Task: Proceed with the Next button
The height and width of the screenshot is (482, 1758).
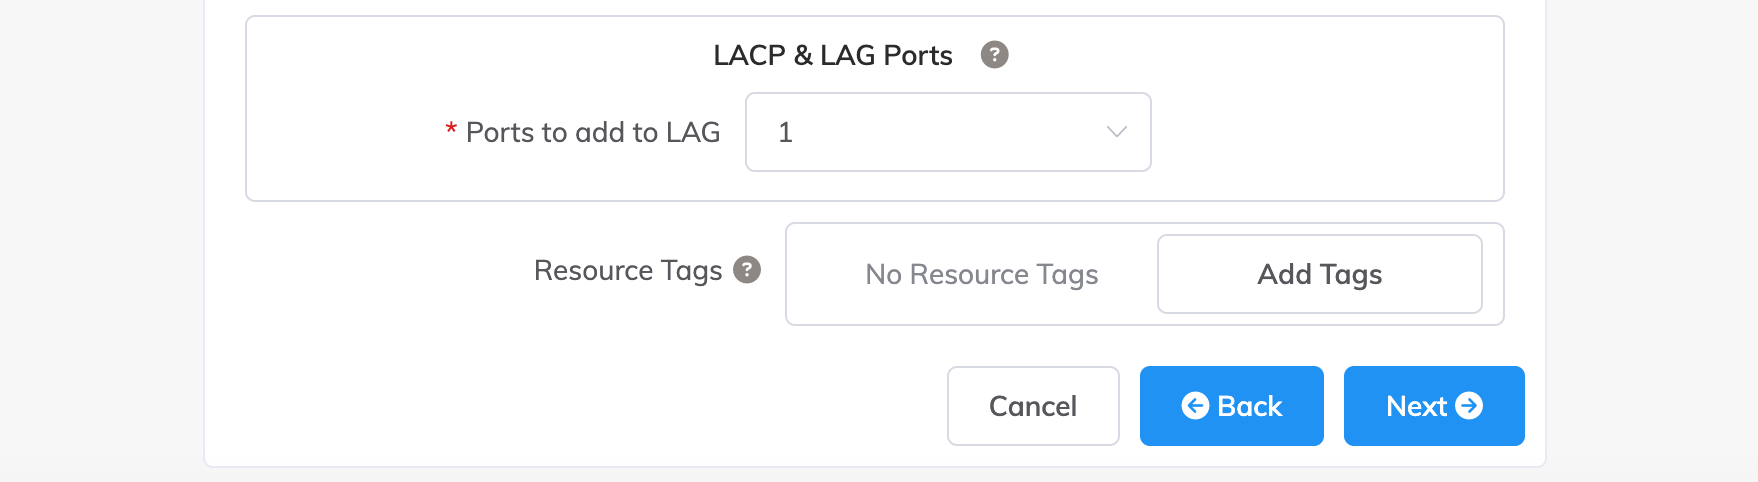Action: 1434,406
